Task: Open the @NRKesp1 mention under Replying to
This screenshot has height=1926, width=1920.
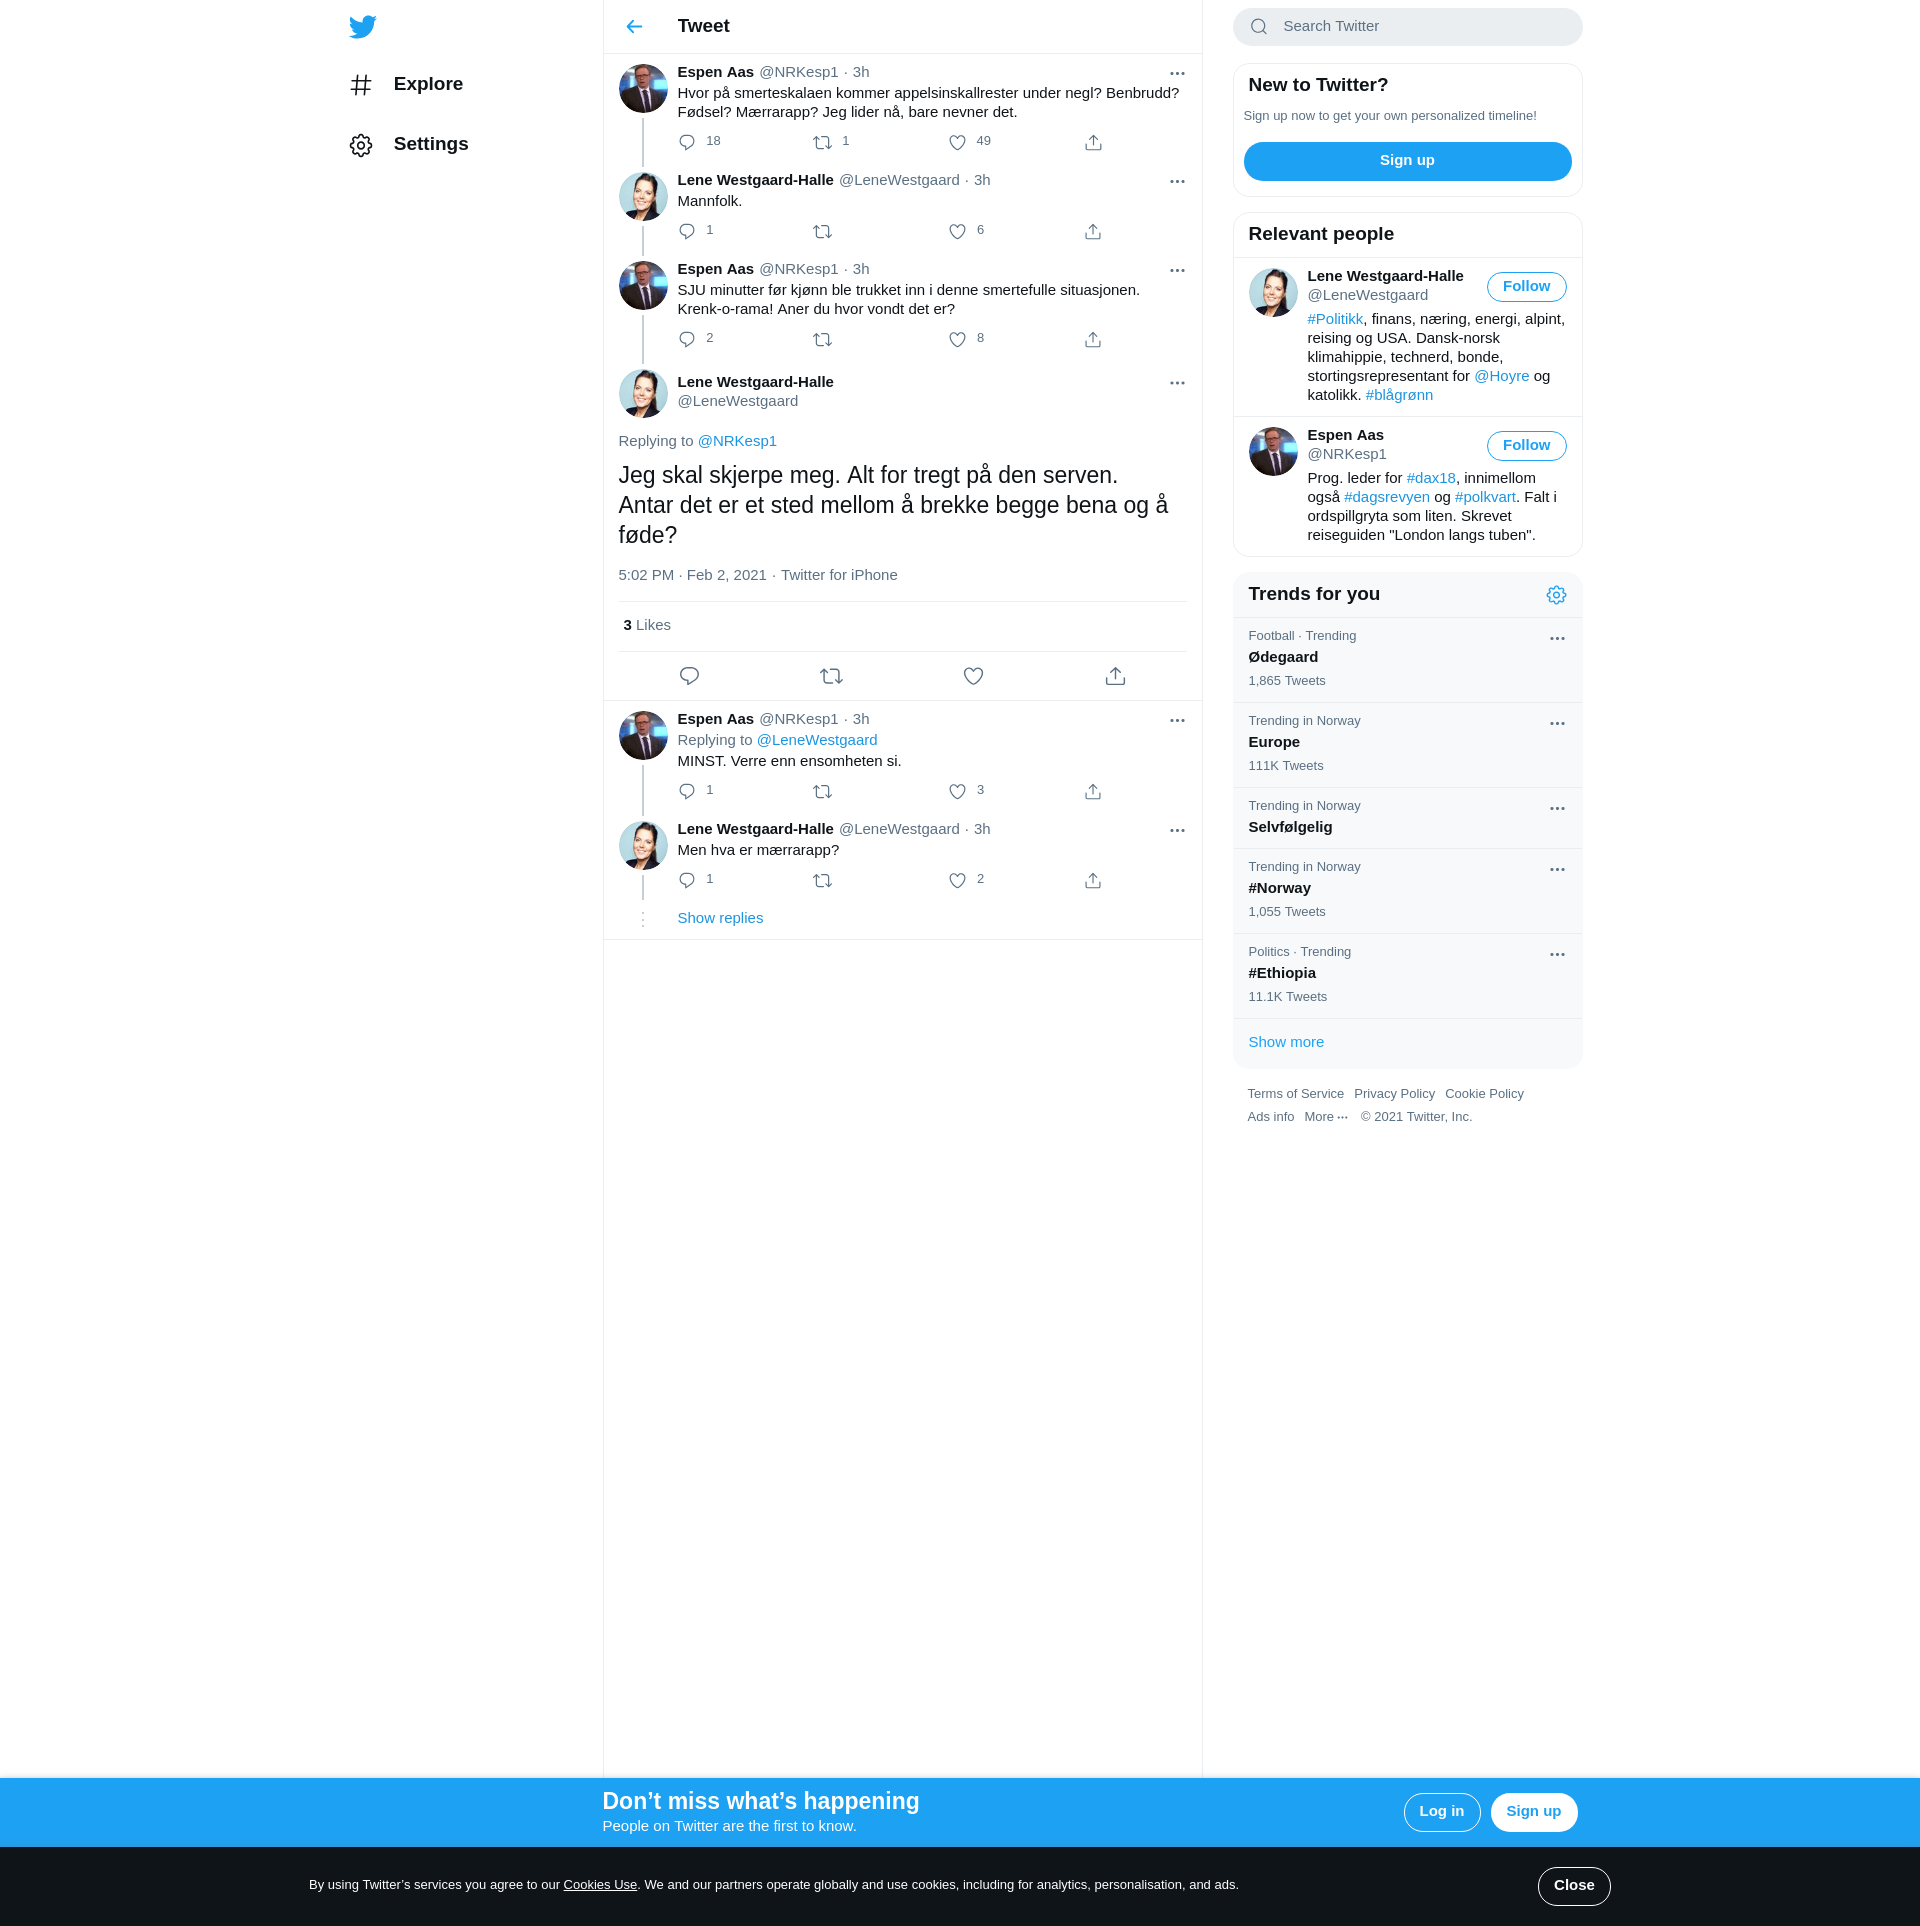Action: click(737, 441)
